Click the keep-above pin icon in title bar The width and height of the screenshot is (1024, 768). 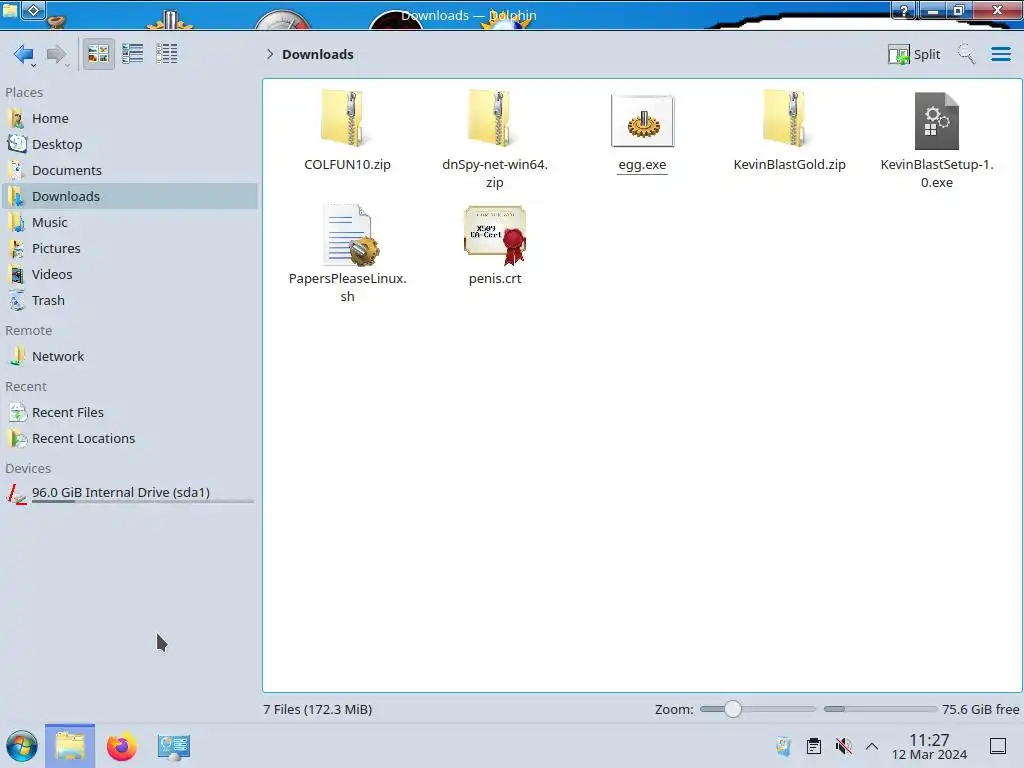point(33,10)
